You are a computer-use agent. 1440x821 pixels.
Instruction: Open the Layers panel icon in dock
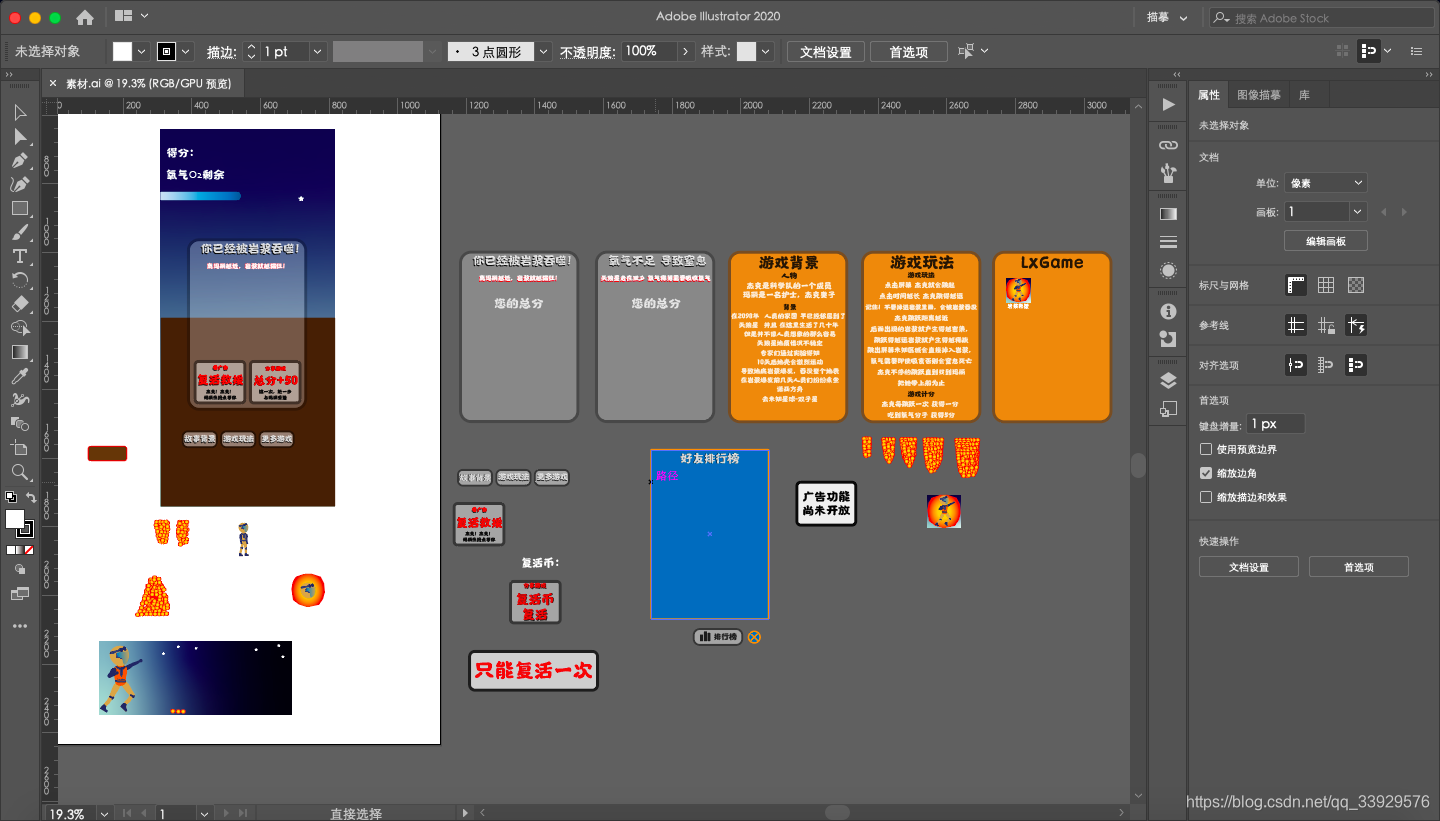point(1168,380)
